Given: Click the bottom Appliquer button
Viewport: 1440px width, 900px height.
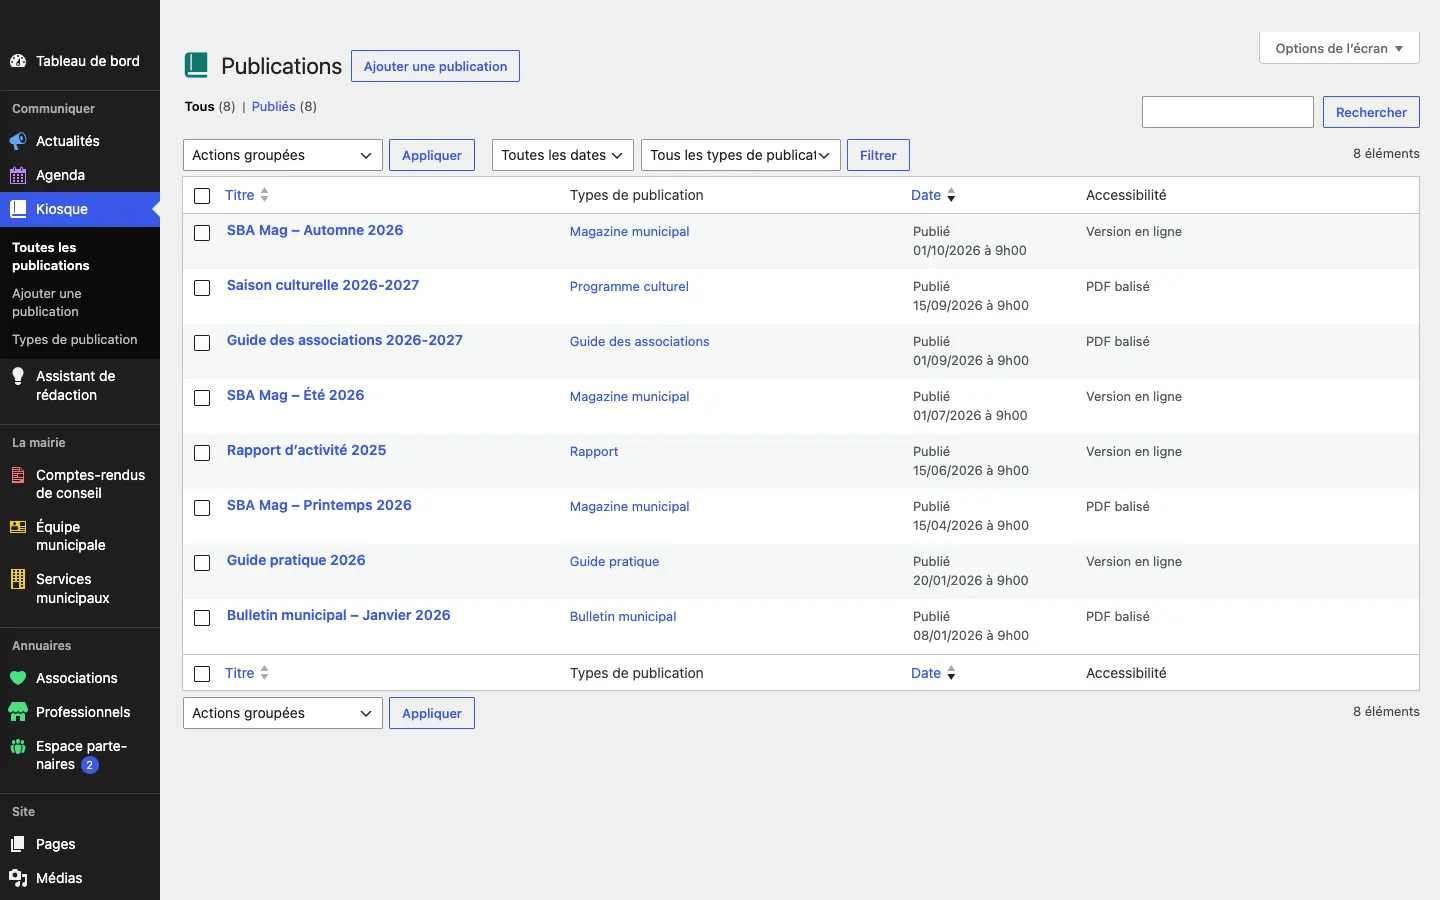Looking at the screenshot, I should tap(432, 713).
